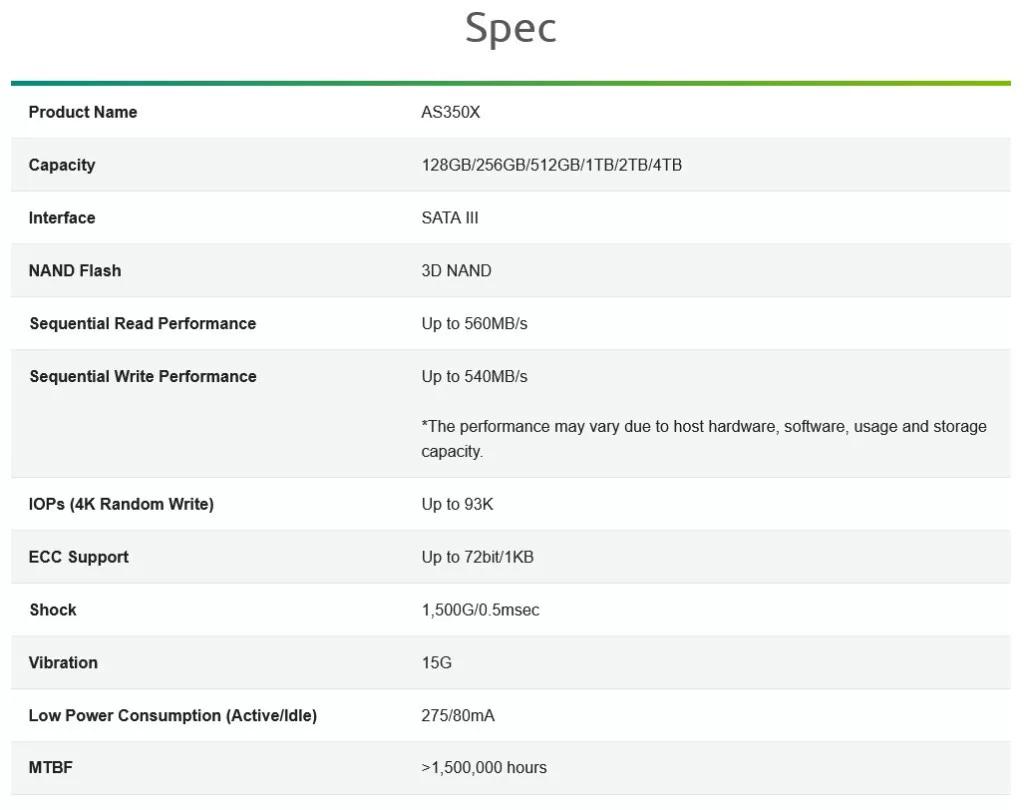Select the NAND Flash label
Image resolution: width=1024 pixels, height=810 pixels.
tap(75, 271)
